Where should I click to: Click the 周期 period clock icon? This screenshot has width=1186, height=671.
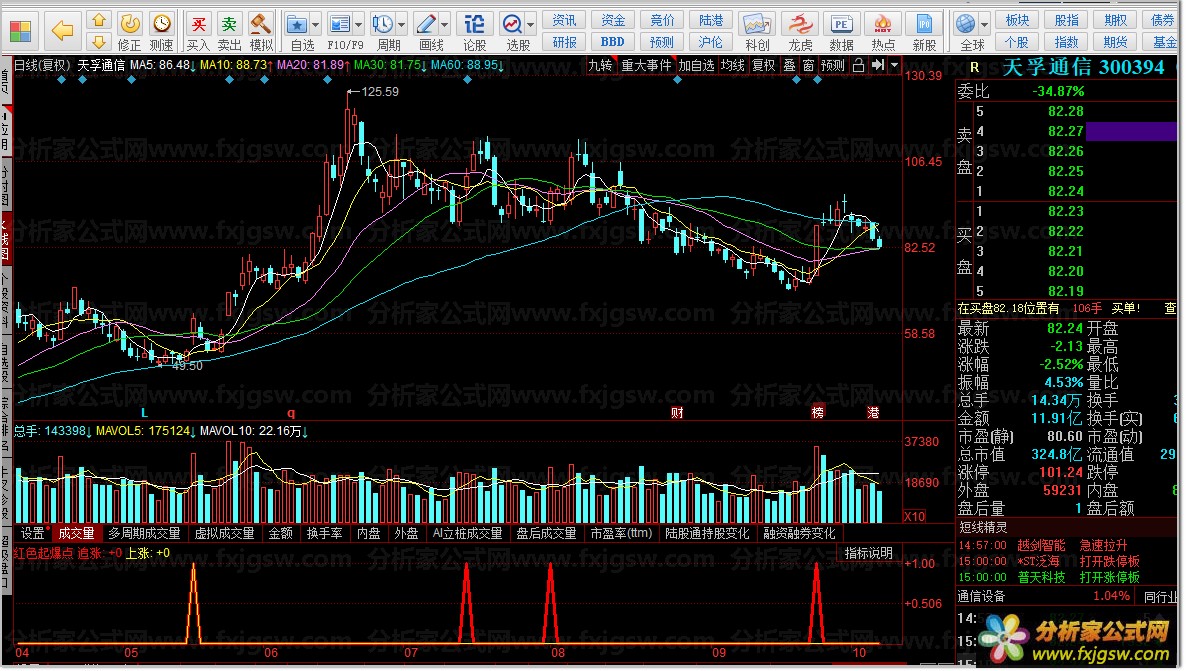(x=383, y=24)
